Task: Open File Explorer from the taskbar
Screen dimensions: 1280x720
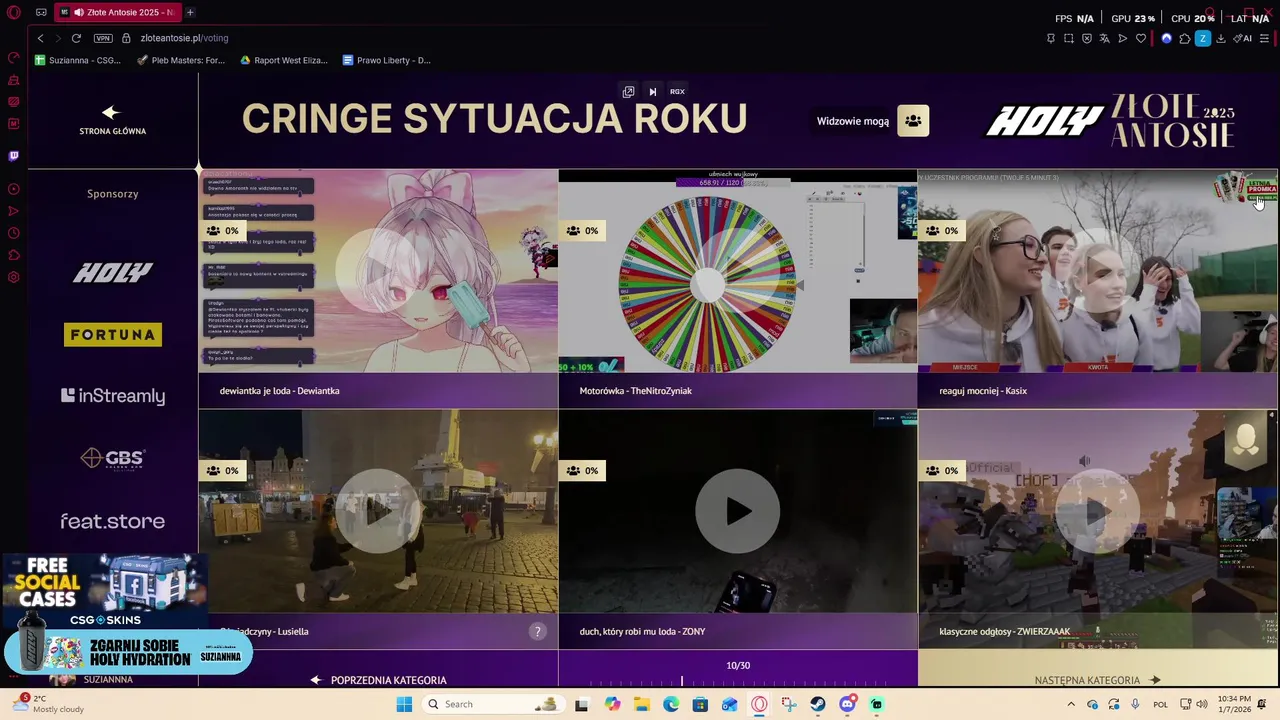Action: [x=641, y=704]
